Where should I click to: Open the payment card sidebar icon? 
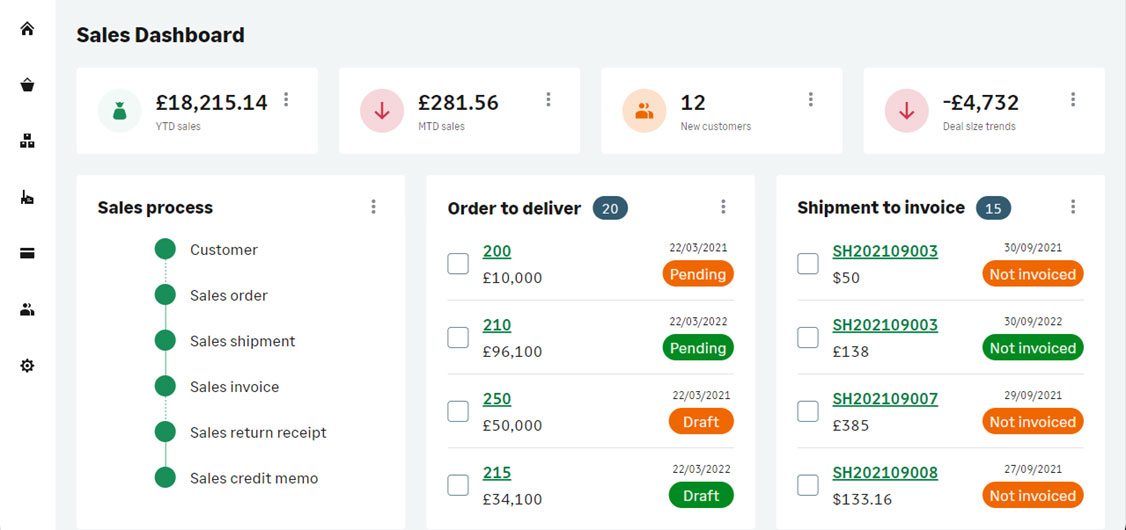27,254
